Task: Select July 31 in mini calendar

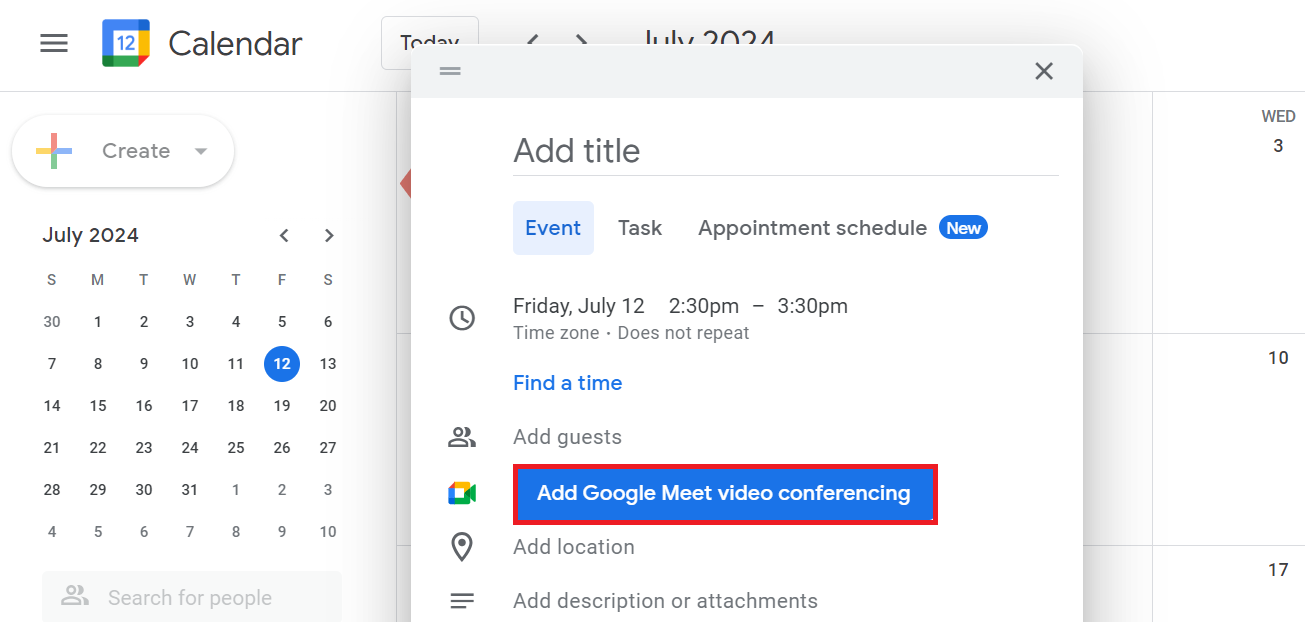Action: tap(190, 490)
